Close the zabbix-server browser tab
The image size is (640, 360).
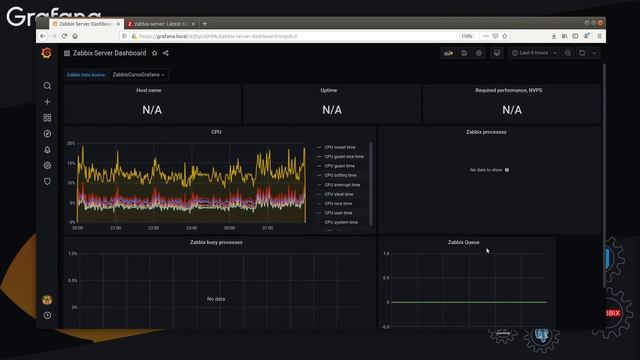(x=193, y=24)
